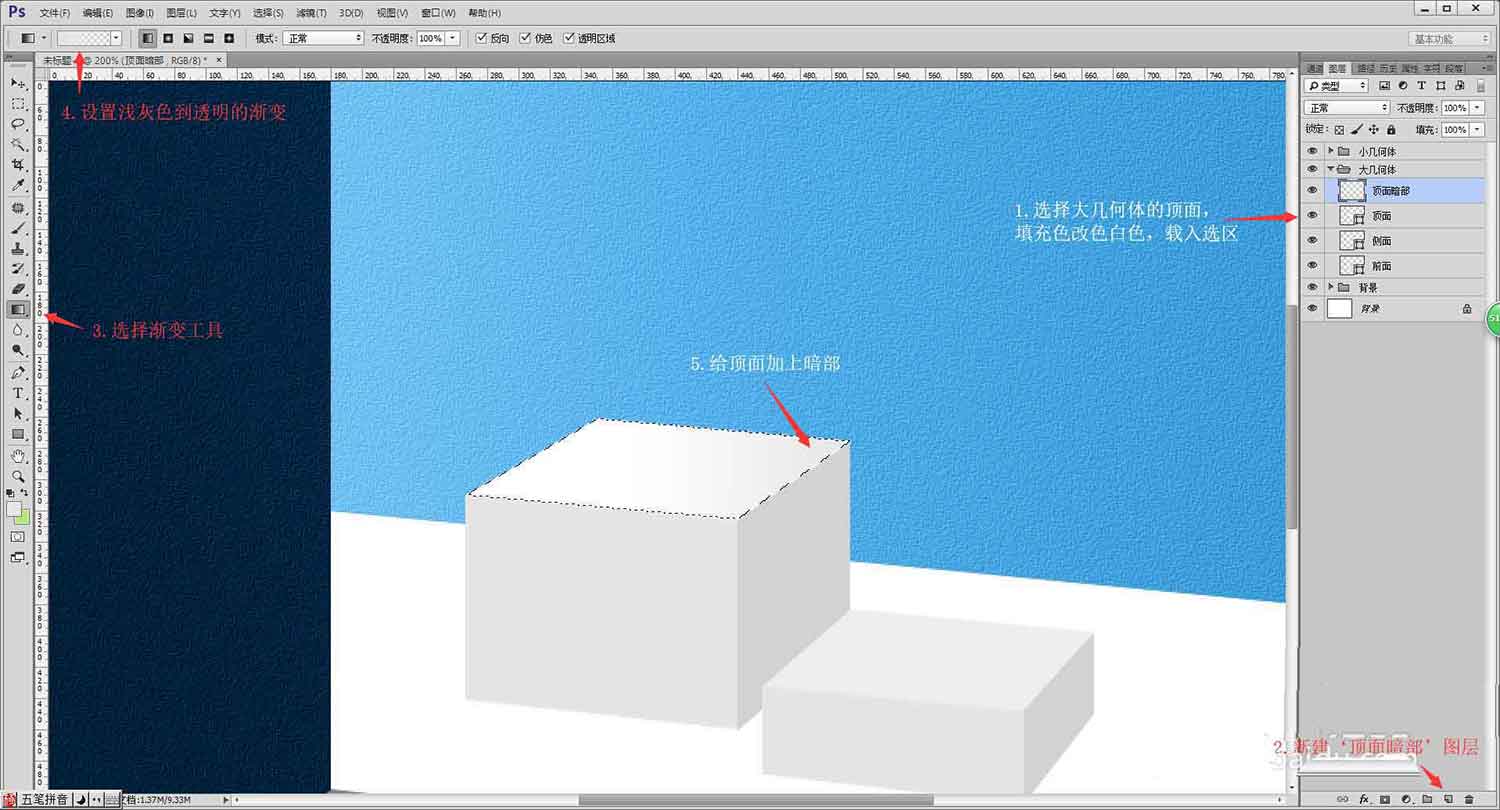Open the layer blend mode dropdown
This screenshot has height=810, width=1500.
(x=1345, y=106)
